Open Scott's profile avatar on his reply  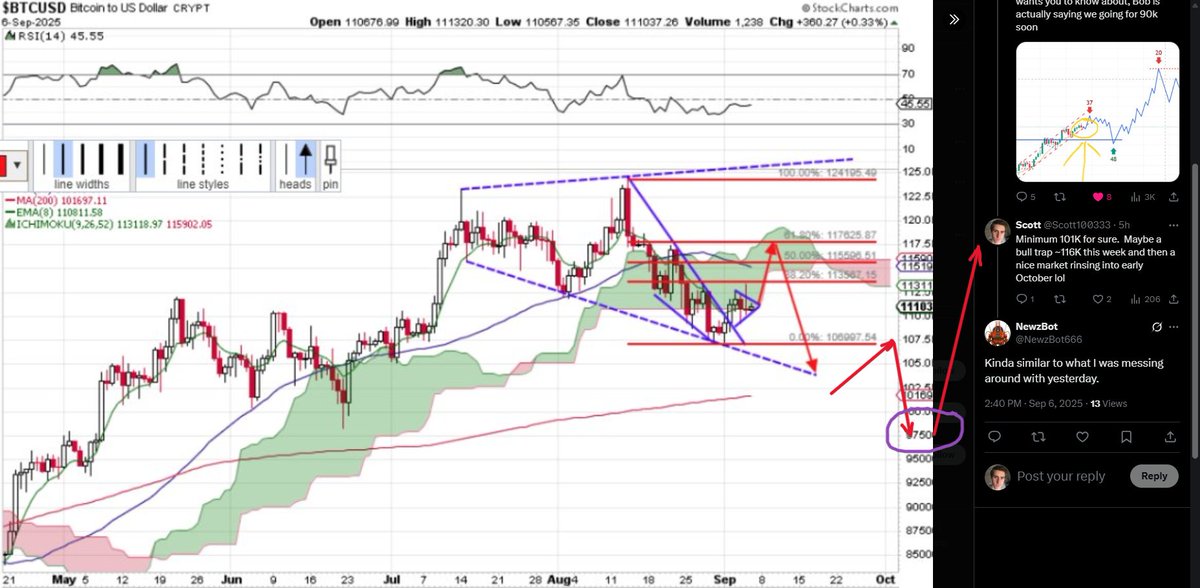click(x=998, y=231)
